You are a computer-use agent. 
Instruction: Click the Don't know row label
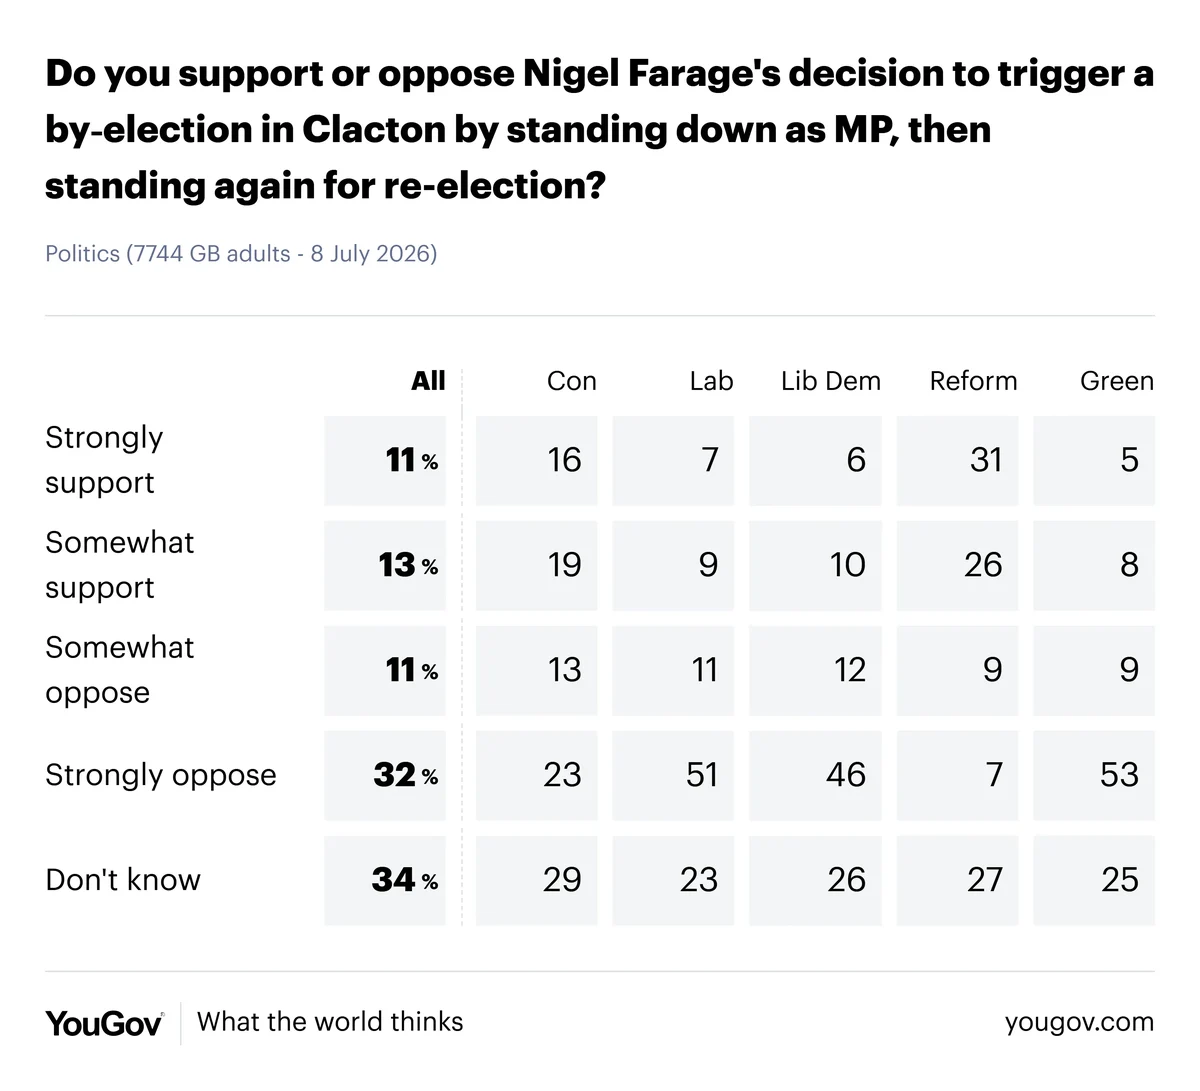click(x=123, y=880)
